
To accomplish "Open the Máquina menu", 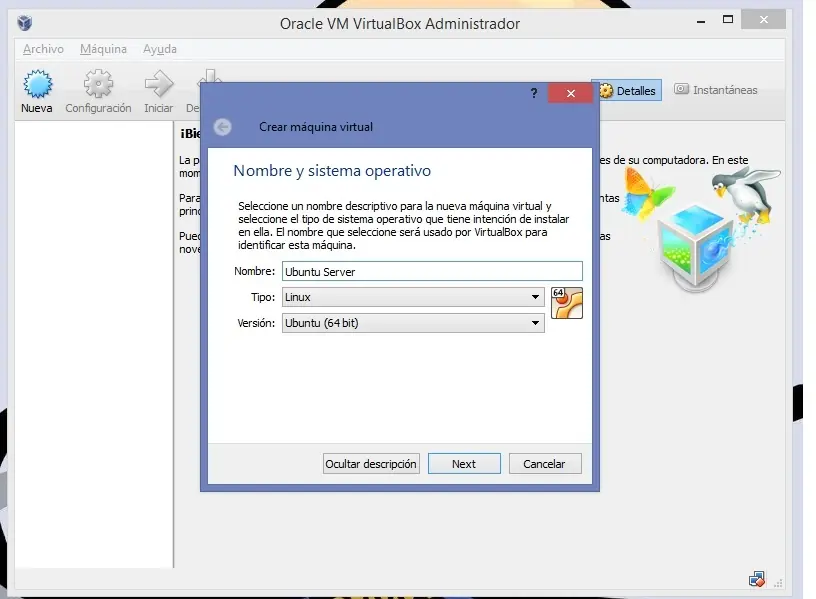I will coord(103,49).
